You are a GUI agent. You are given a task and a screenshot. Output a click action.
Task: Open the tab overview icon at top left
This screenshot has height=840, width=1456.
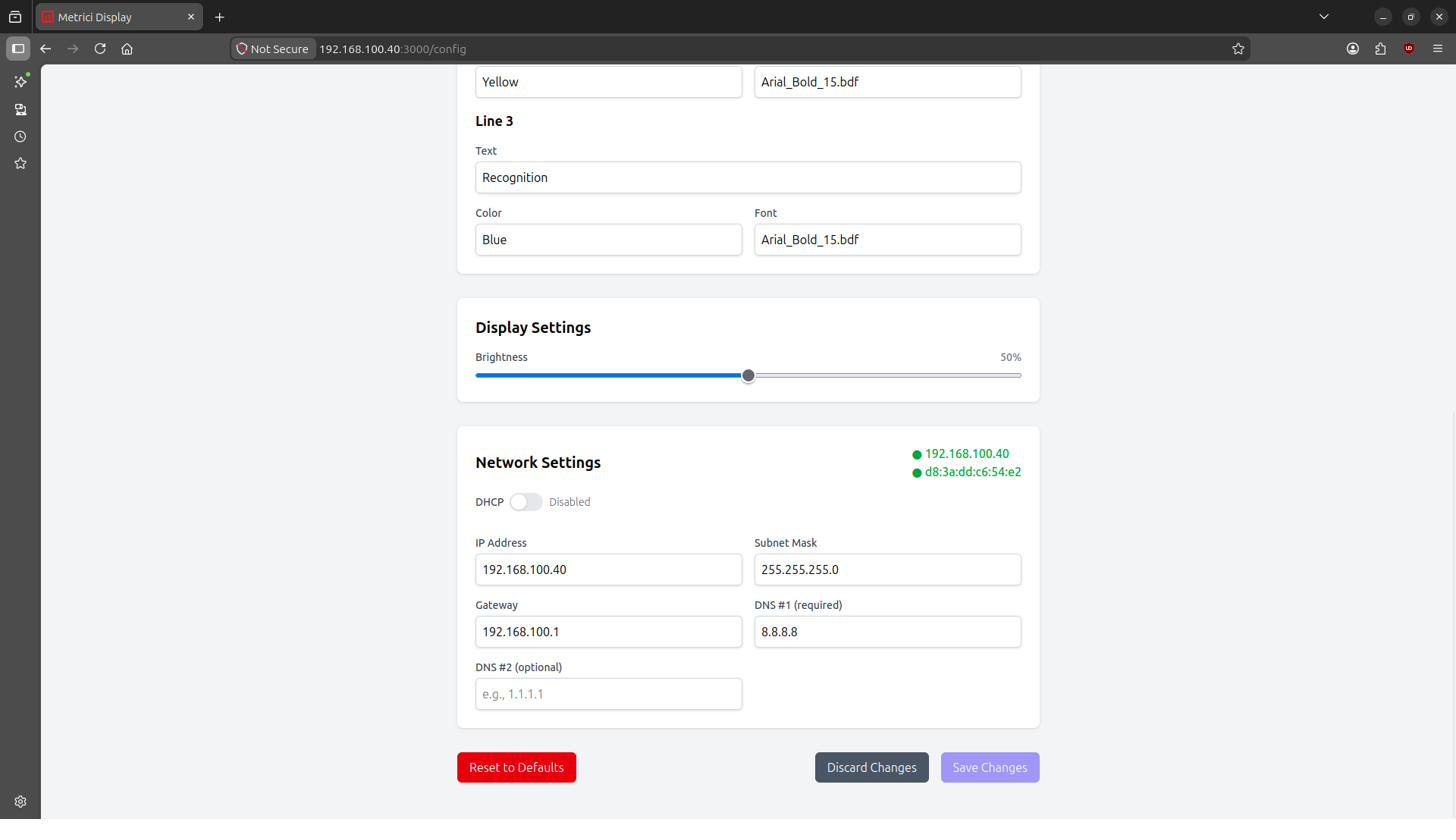click(15, 17)
